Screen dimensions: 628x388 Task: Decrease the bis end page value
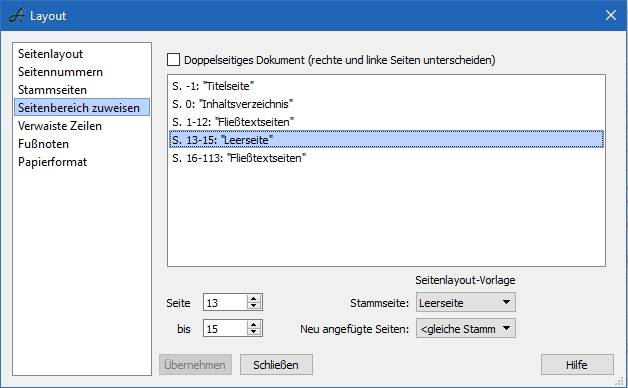tap(254, 332)
